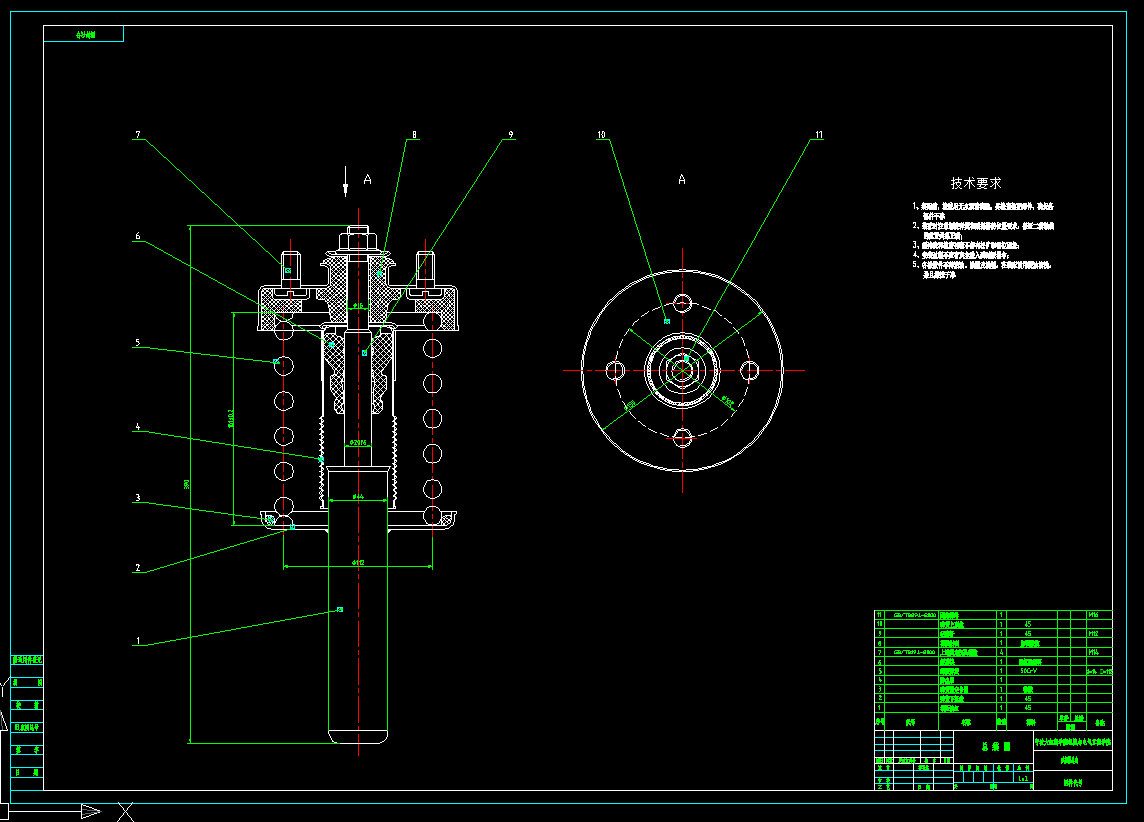Select balloon number 6 leader label
The image size is (1144, 822).
click(138, 236)
